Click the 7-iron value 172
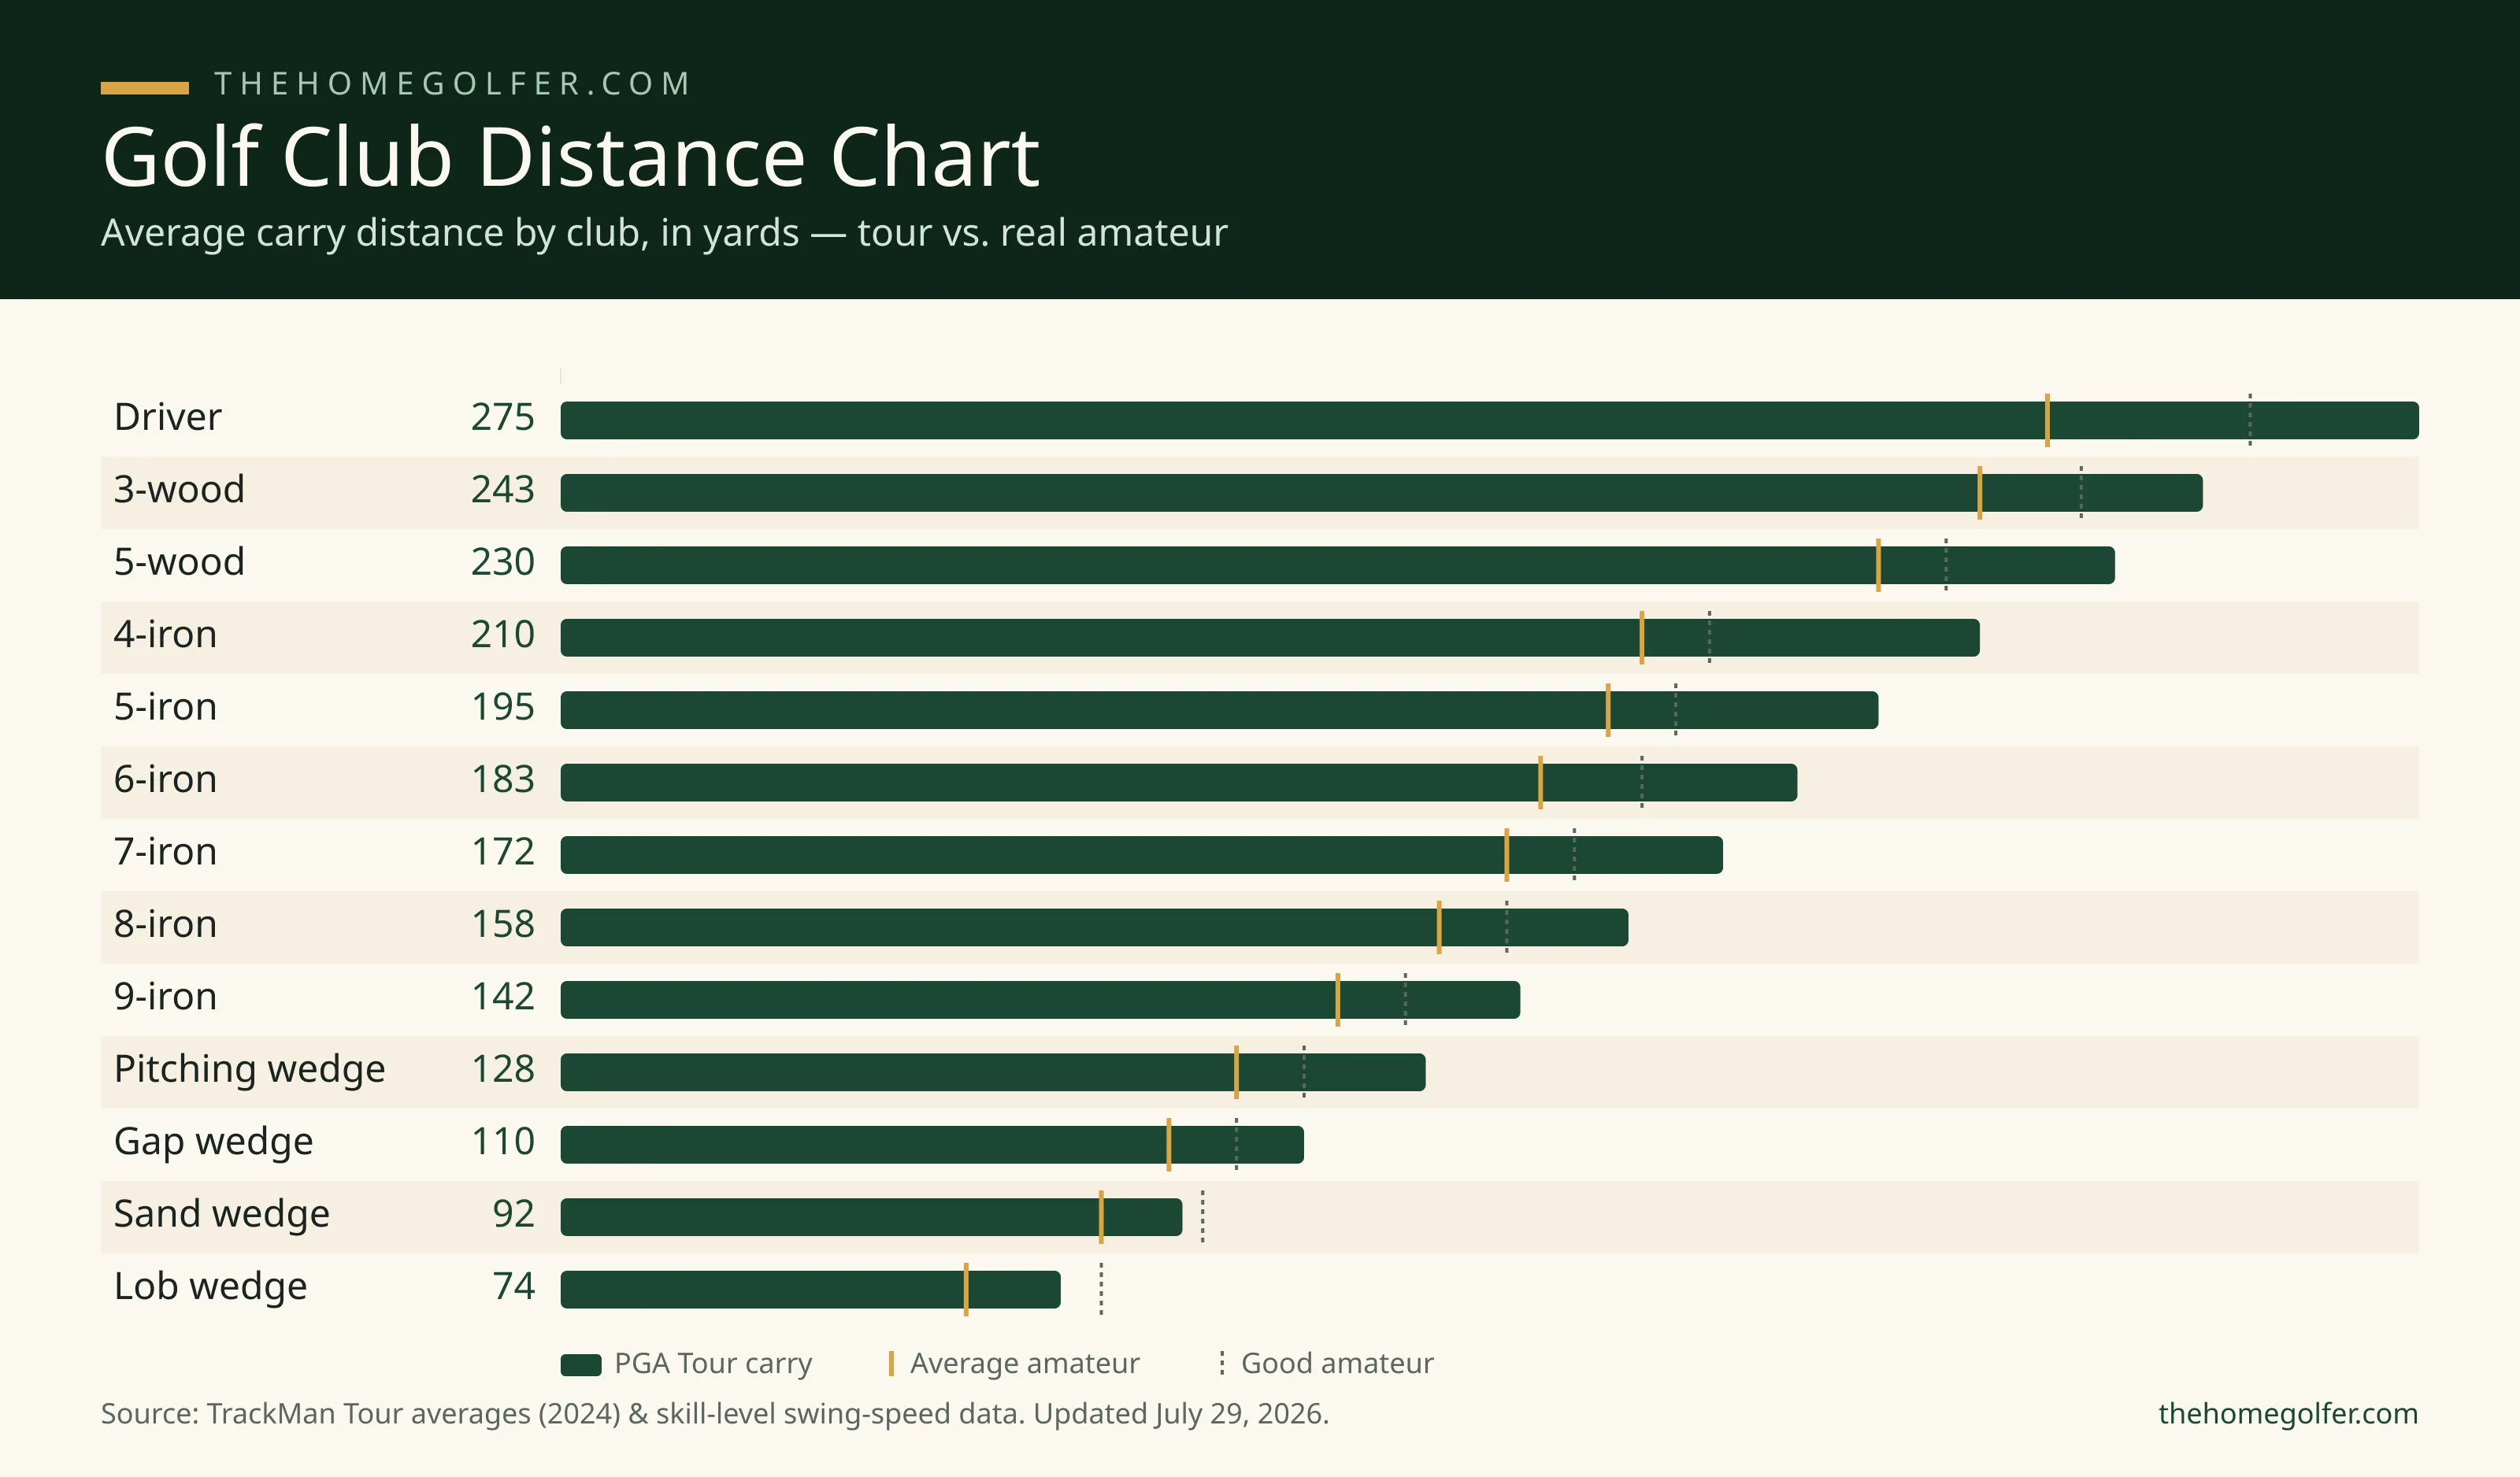Image resolution: width=2520 pixels, height=1477 pixels. (503, 852)
